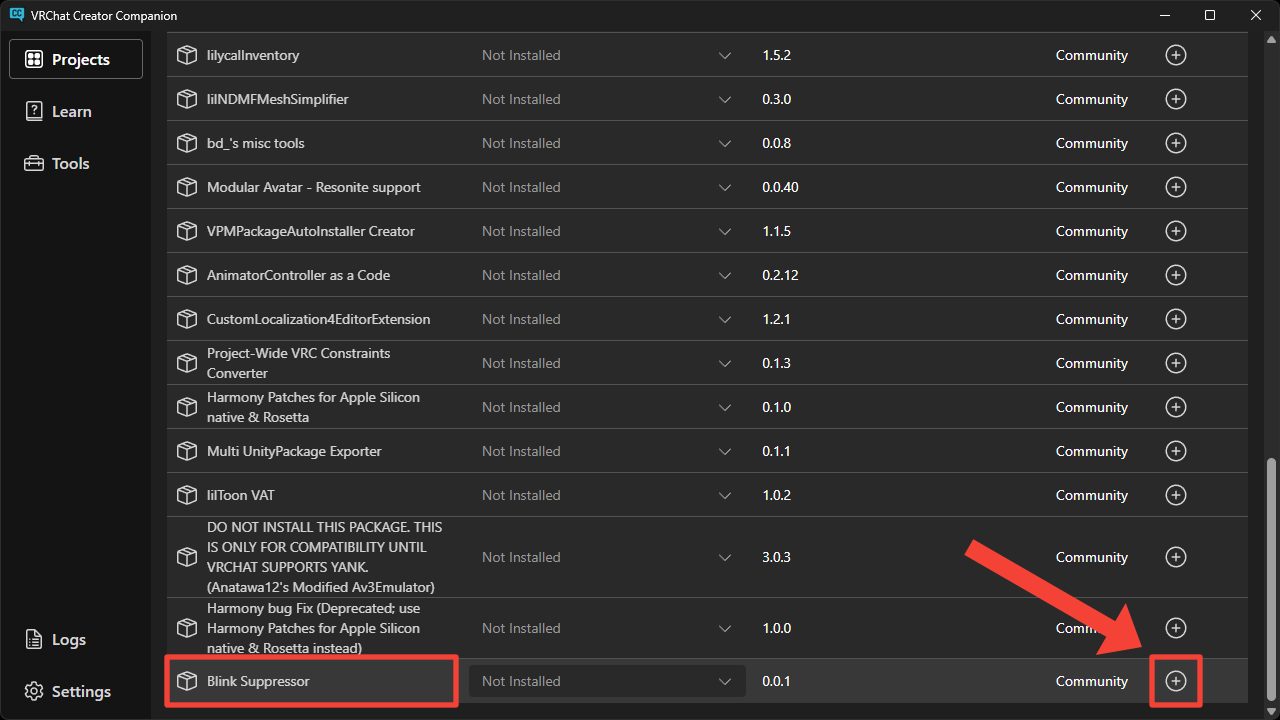Install lilToon VAT with plus icon
The width and height of the screenshot is (1280, 720).
click(x=1176, y=495)
